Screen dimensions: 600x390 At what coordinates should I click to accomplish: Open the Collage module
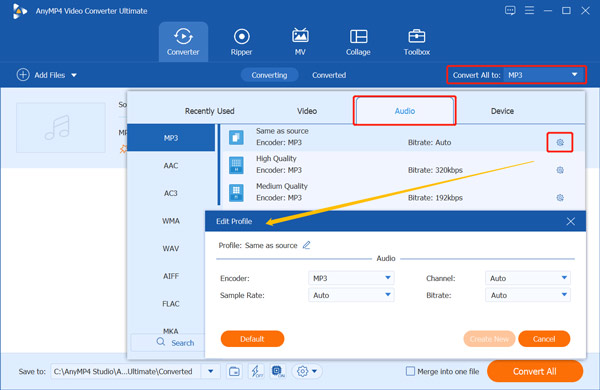[358, 42]
